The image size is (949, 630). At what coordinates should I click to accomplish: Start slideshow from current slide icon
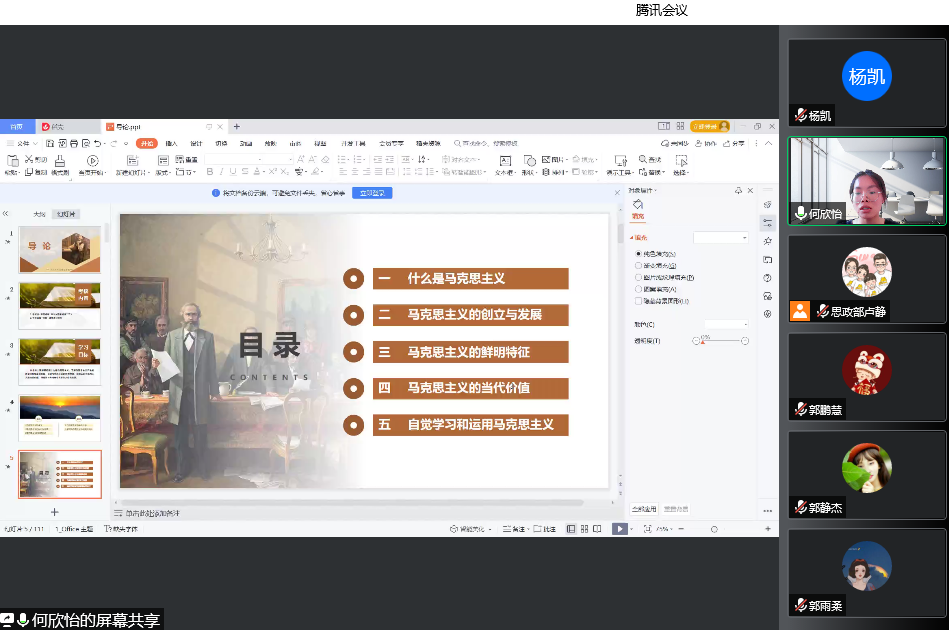(93, 160)
